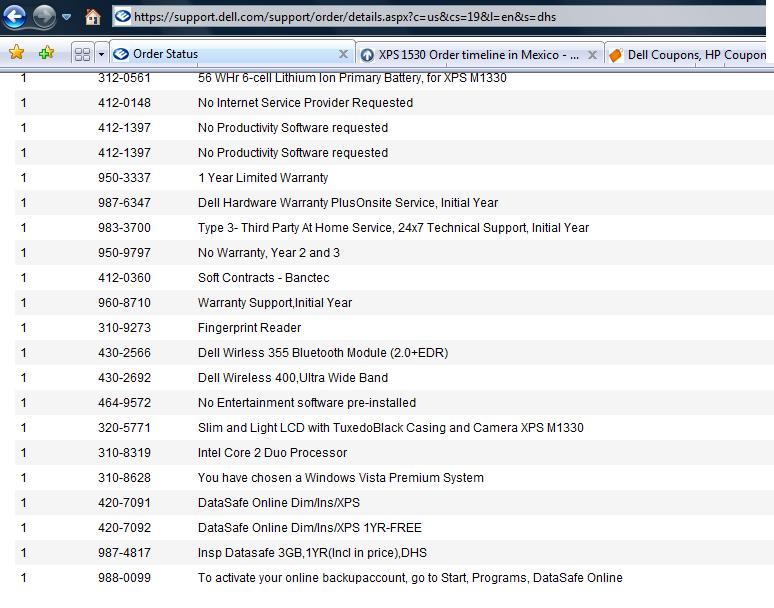Click 'Dell Hardware Warranty PlusOnsite Service' row
The image size is (774, 608).
394,203
